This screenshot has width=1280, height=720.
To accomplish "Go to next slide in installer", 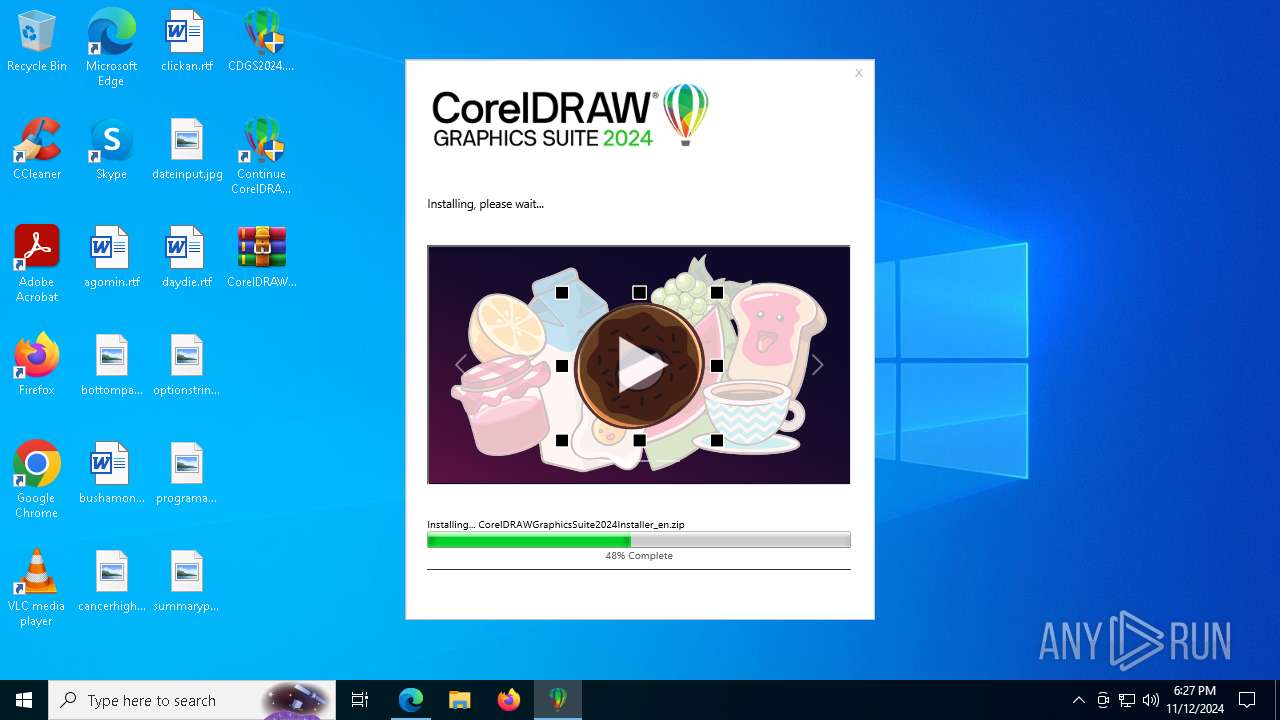I will [817, 365].
